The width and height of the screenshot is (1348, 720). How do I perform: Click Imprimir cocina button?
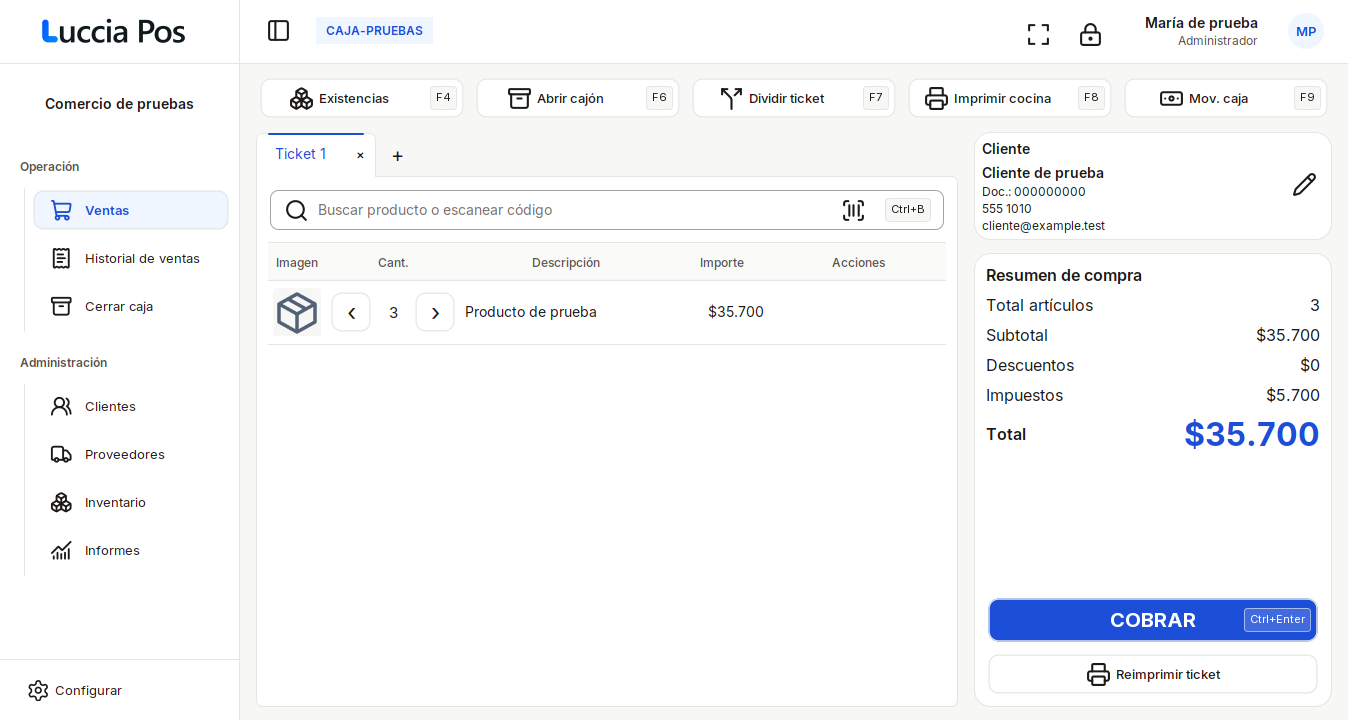tap(1010, 98)
